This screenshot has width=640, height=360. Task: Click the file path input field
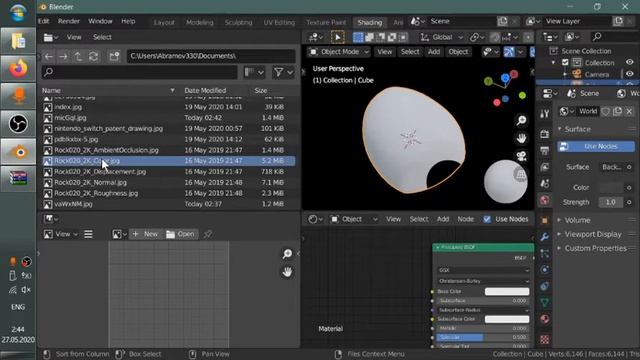pyautogui.click(x=211, y=56)
